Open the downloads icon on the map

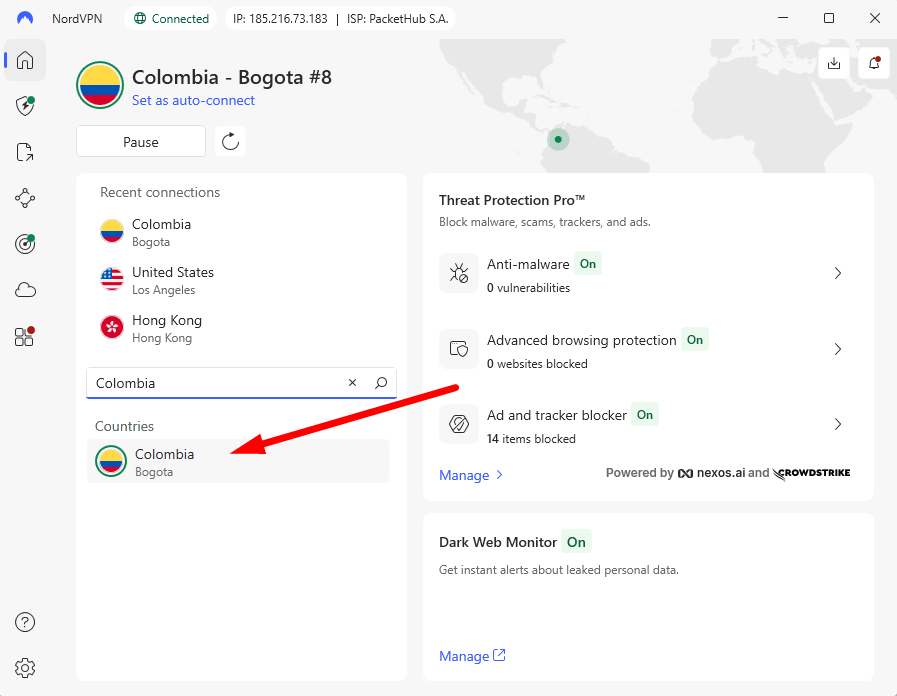(x=833, y=62)
